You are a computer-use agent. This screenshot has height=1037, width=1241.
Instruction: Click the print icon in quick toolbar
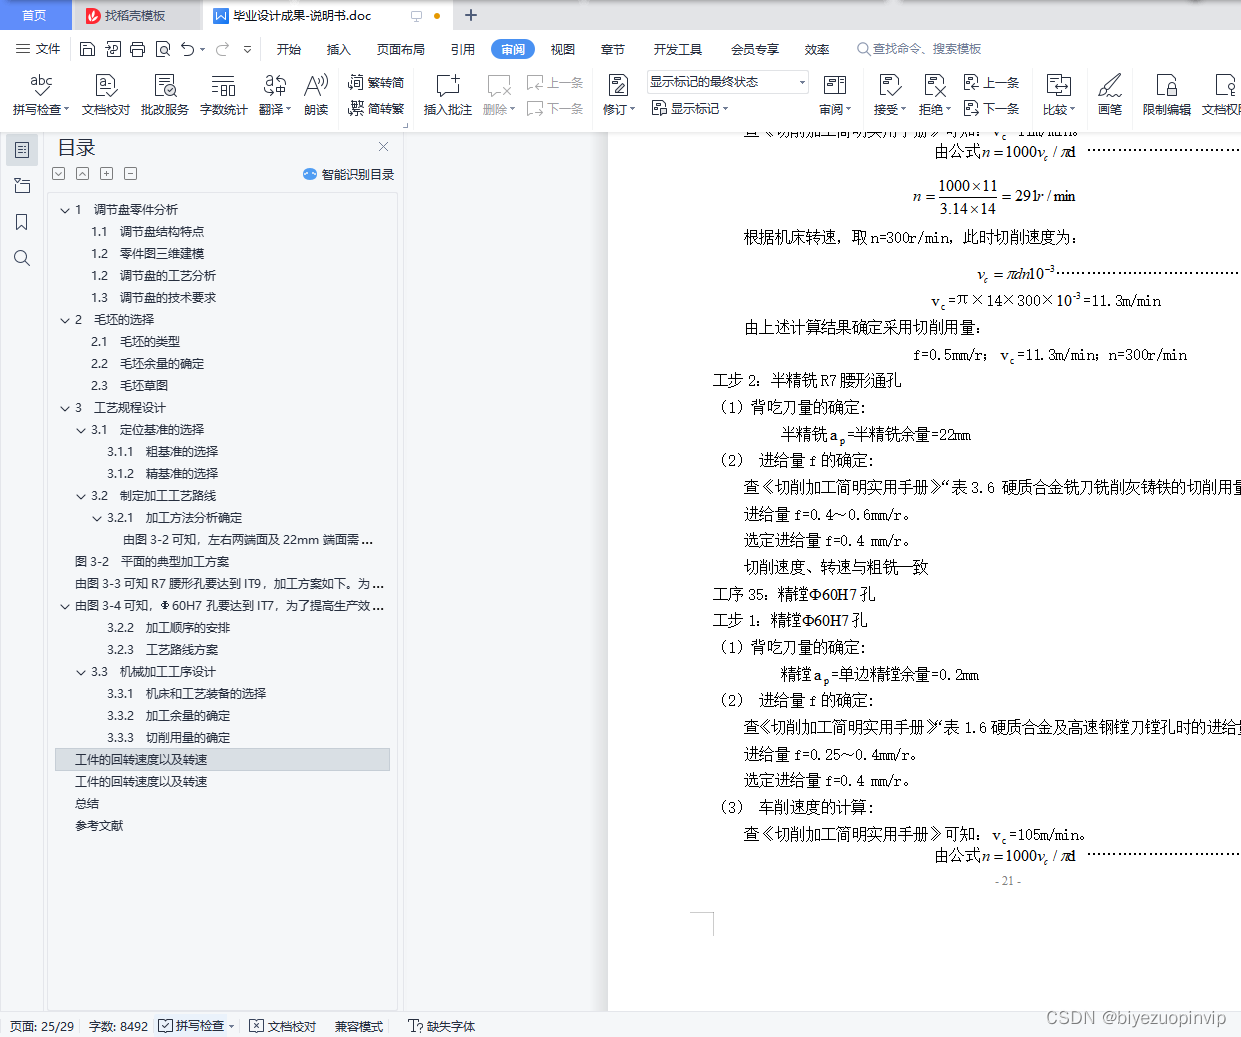coord(137,49)
